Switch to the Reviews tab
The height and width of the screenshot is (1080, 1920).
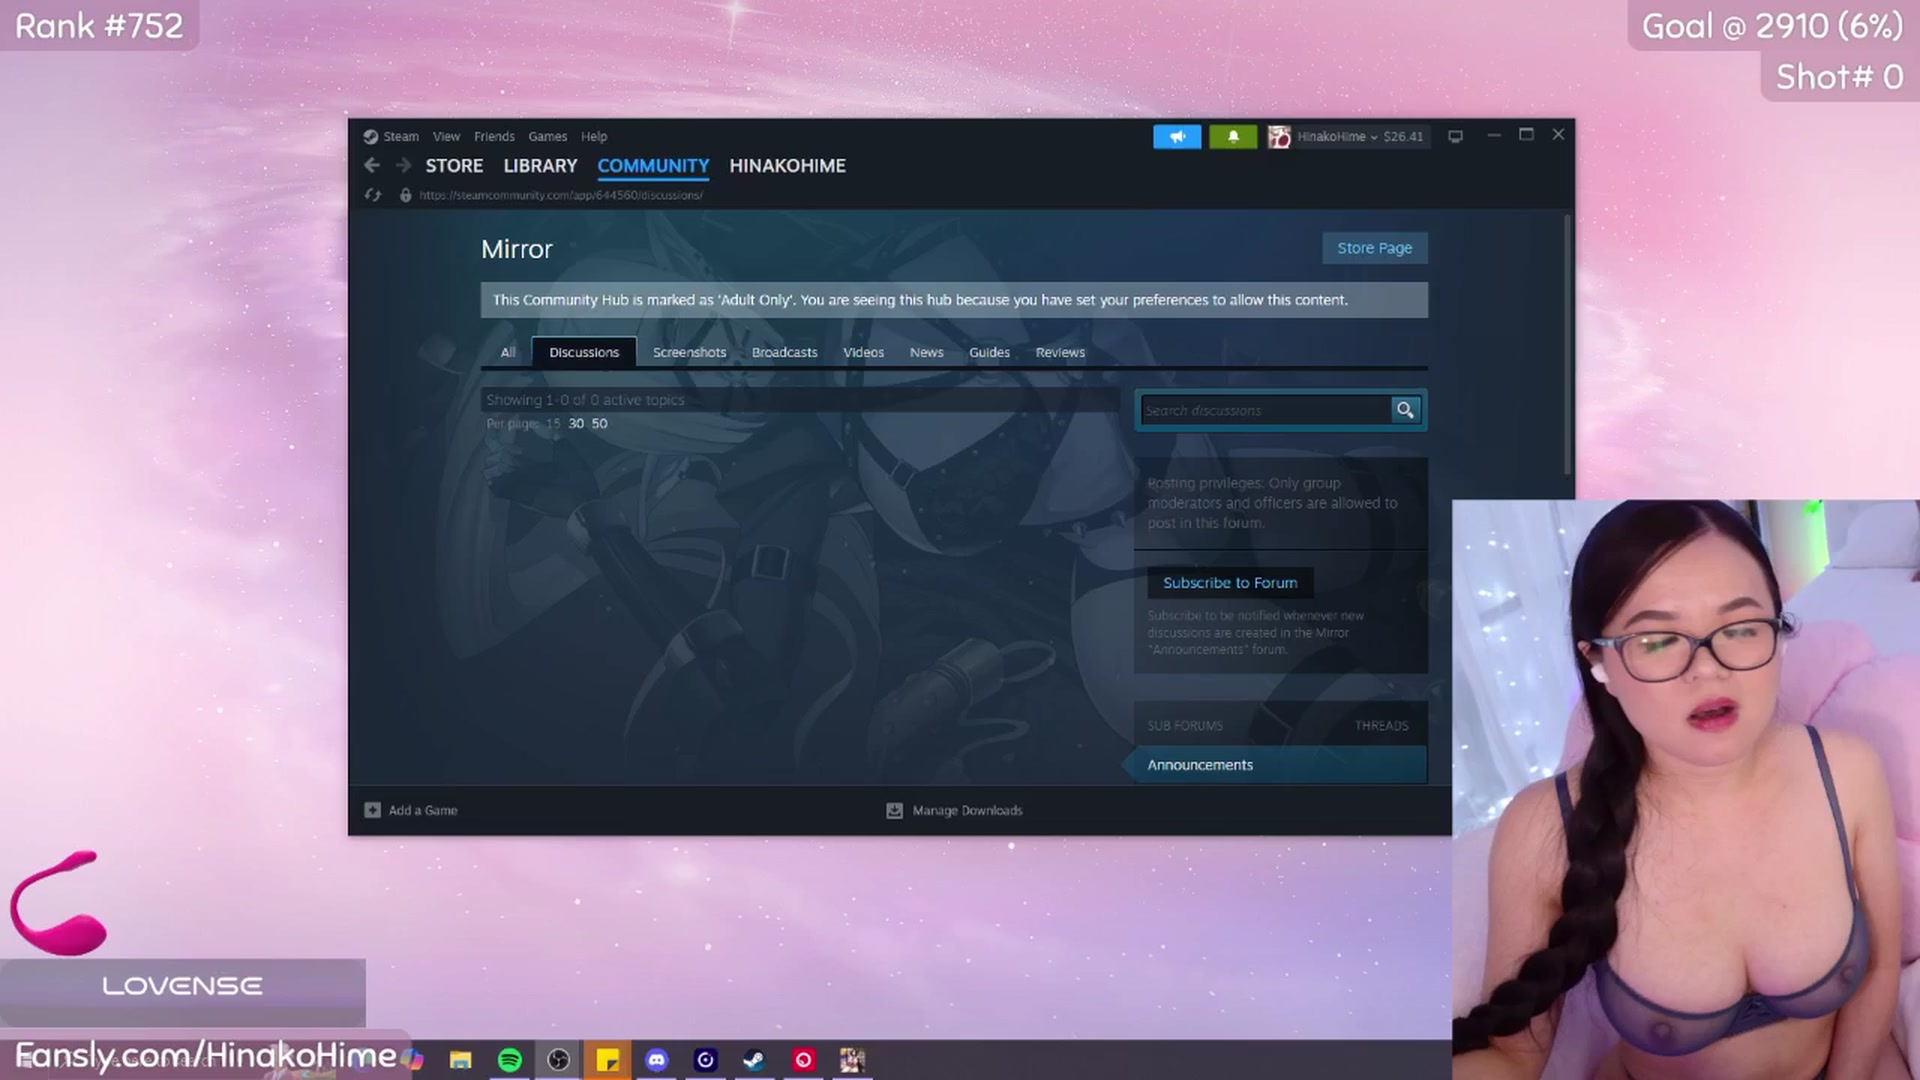tap(1060, 352)
